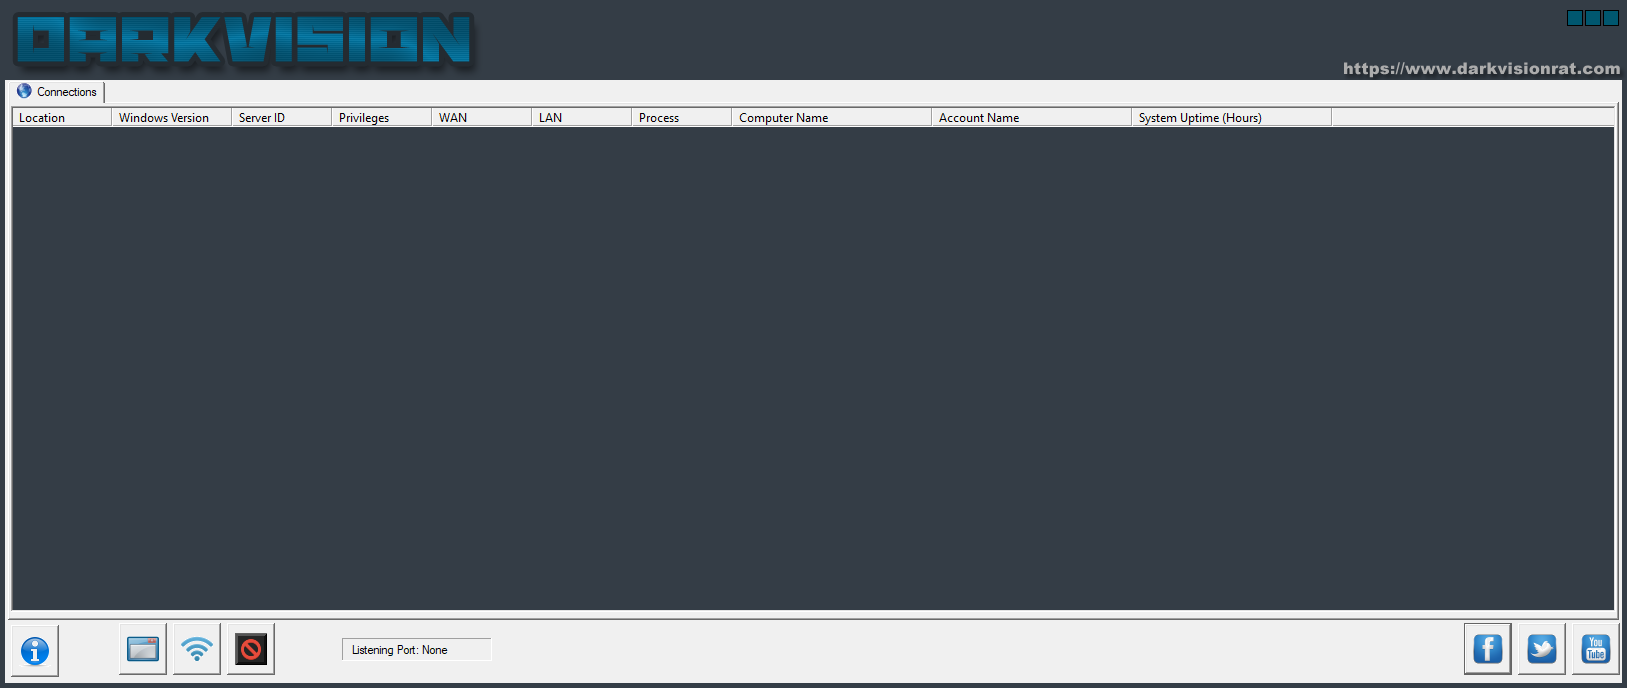Open the YouTube icon button
The image size is (1627, 688).
(x=1595, y=649)
